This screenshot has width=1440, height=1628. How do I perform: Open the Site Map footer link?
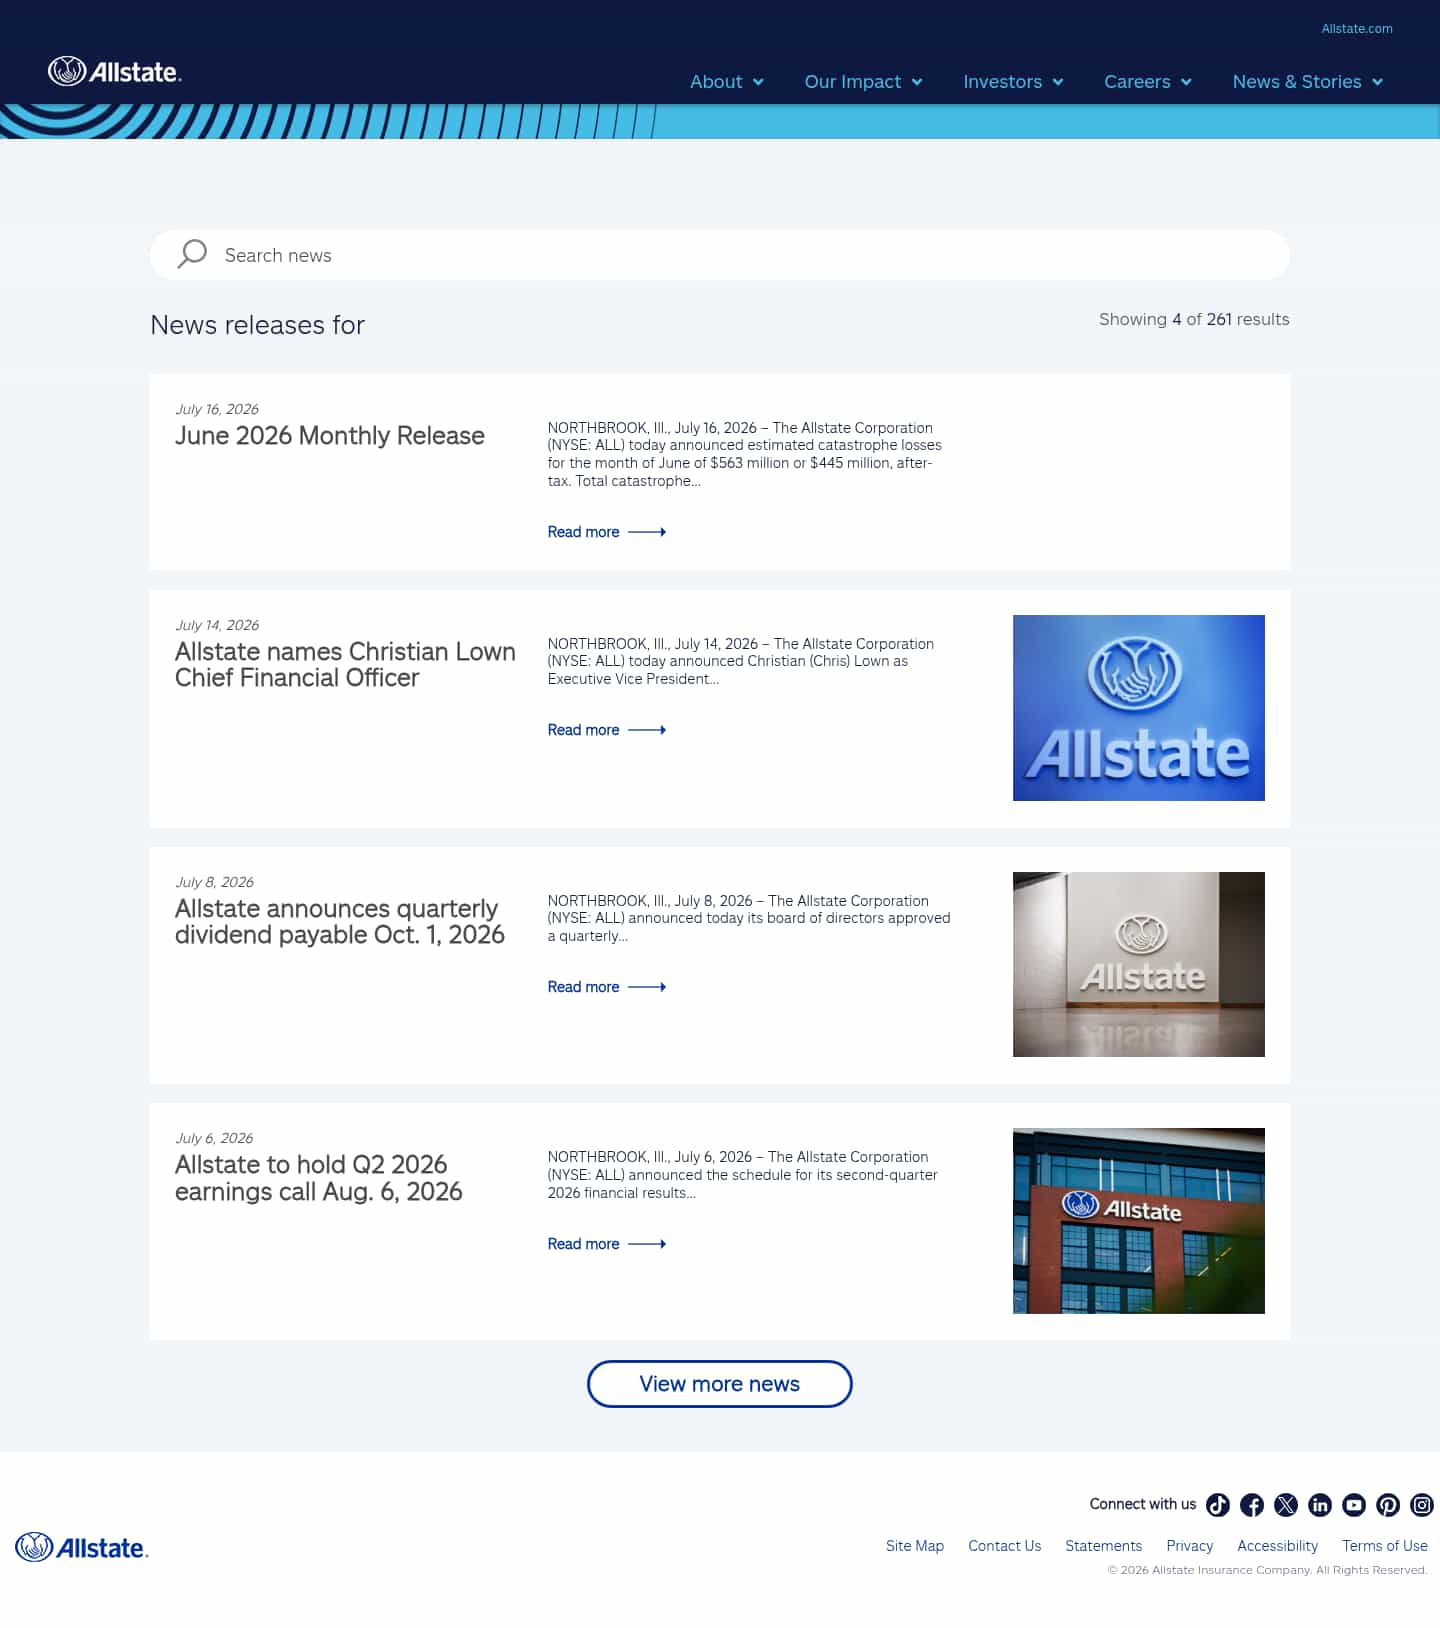915,1546
